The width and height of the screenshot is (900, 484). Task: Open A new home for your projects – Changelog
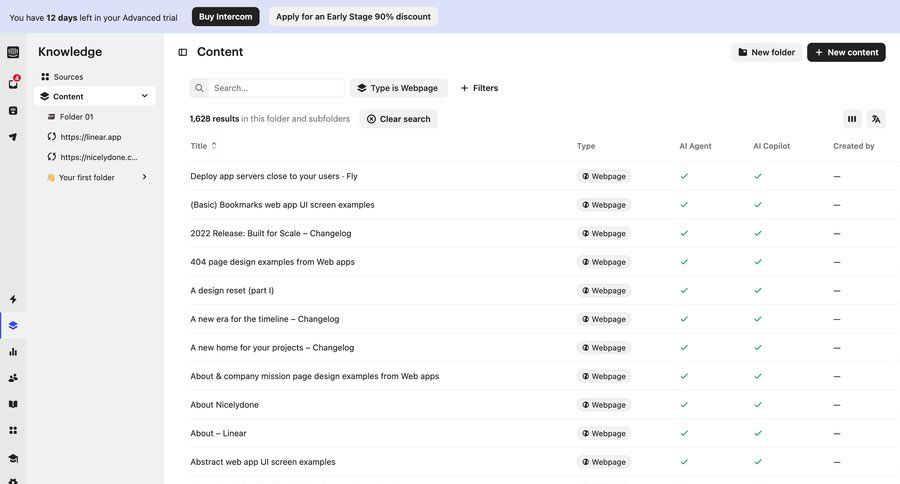[x=272, y=348]
